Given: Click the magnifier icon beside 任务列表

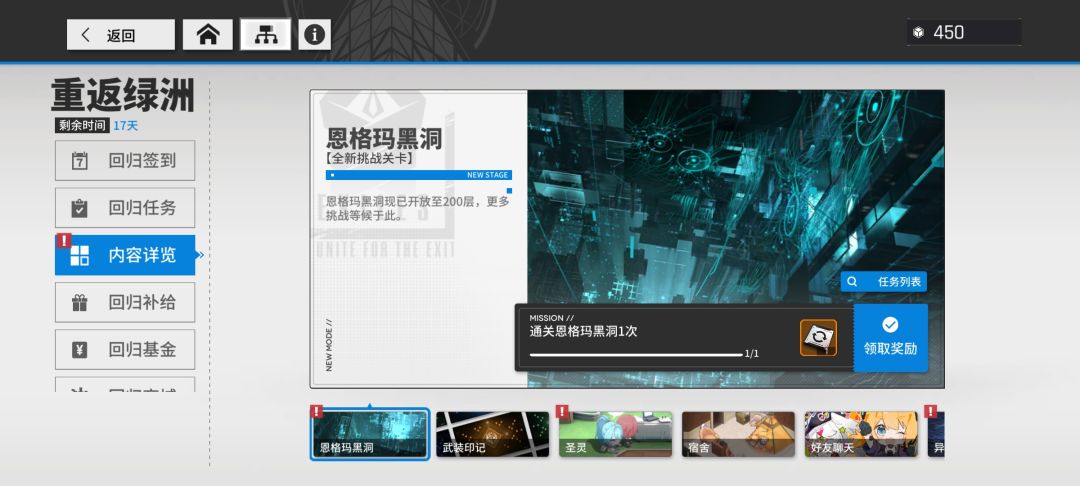Looking at the screenshot, I should (853, 282).
